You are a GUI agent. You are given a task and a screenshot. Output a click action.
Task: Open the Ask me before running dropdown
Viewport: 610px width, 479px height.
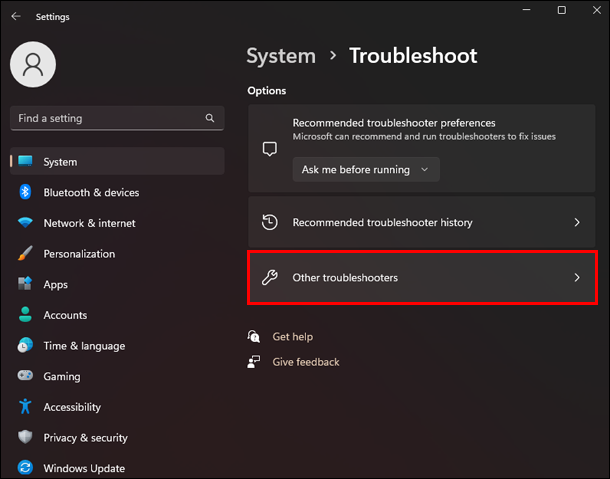click(365, 170)
